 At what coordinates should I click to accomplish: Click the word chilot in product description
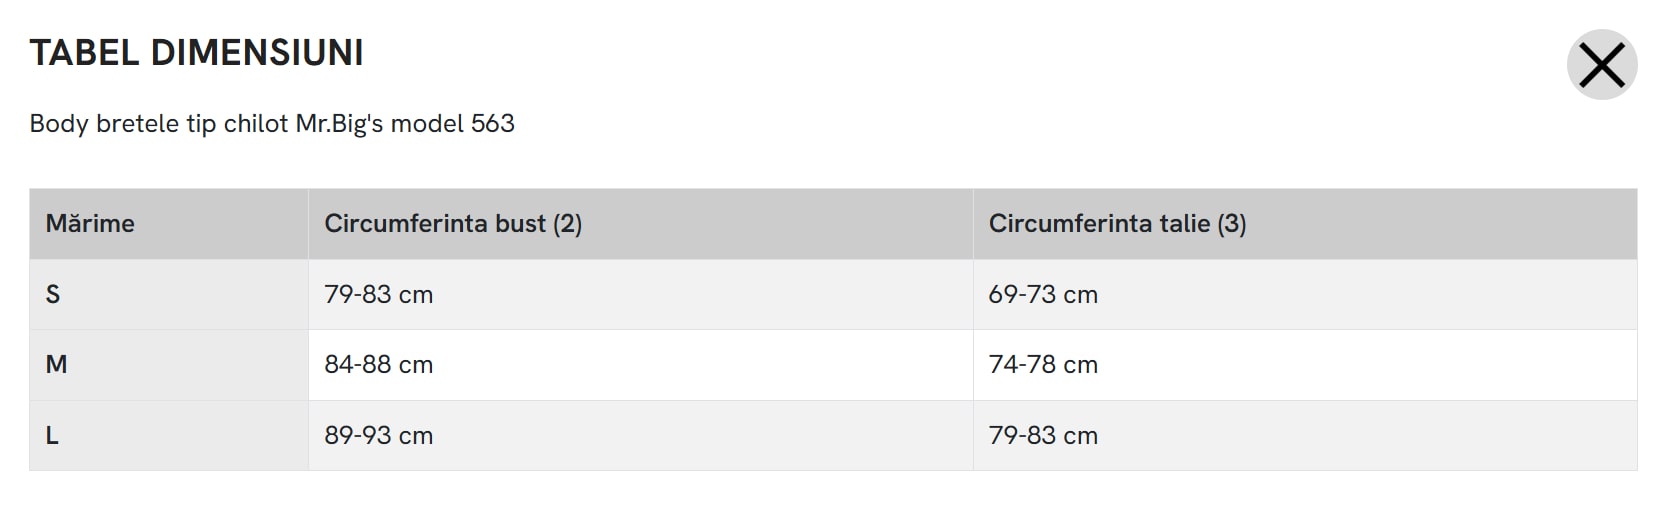(x=255, y=124)
